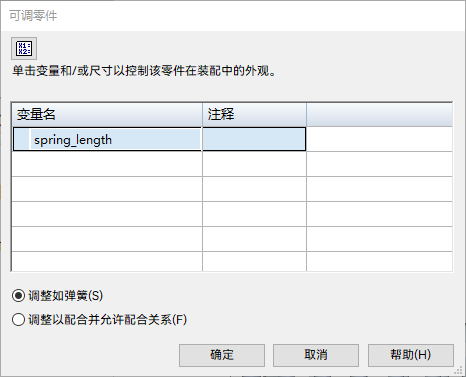This screenshot has width=466, height=377.
Task: Click the 可调零件 dialog title bar
Action: tap(233, 15)
